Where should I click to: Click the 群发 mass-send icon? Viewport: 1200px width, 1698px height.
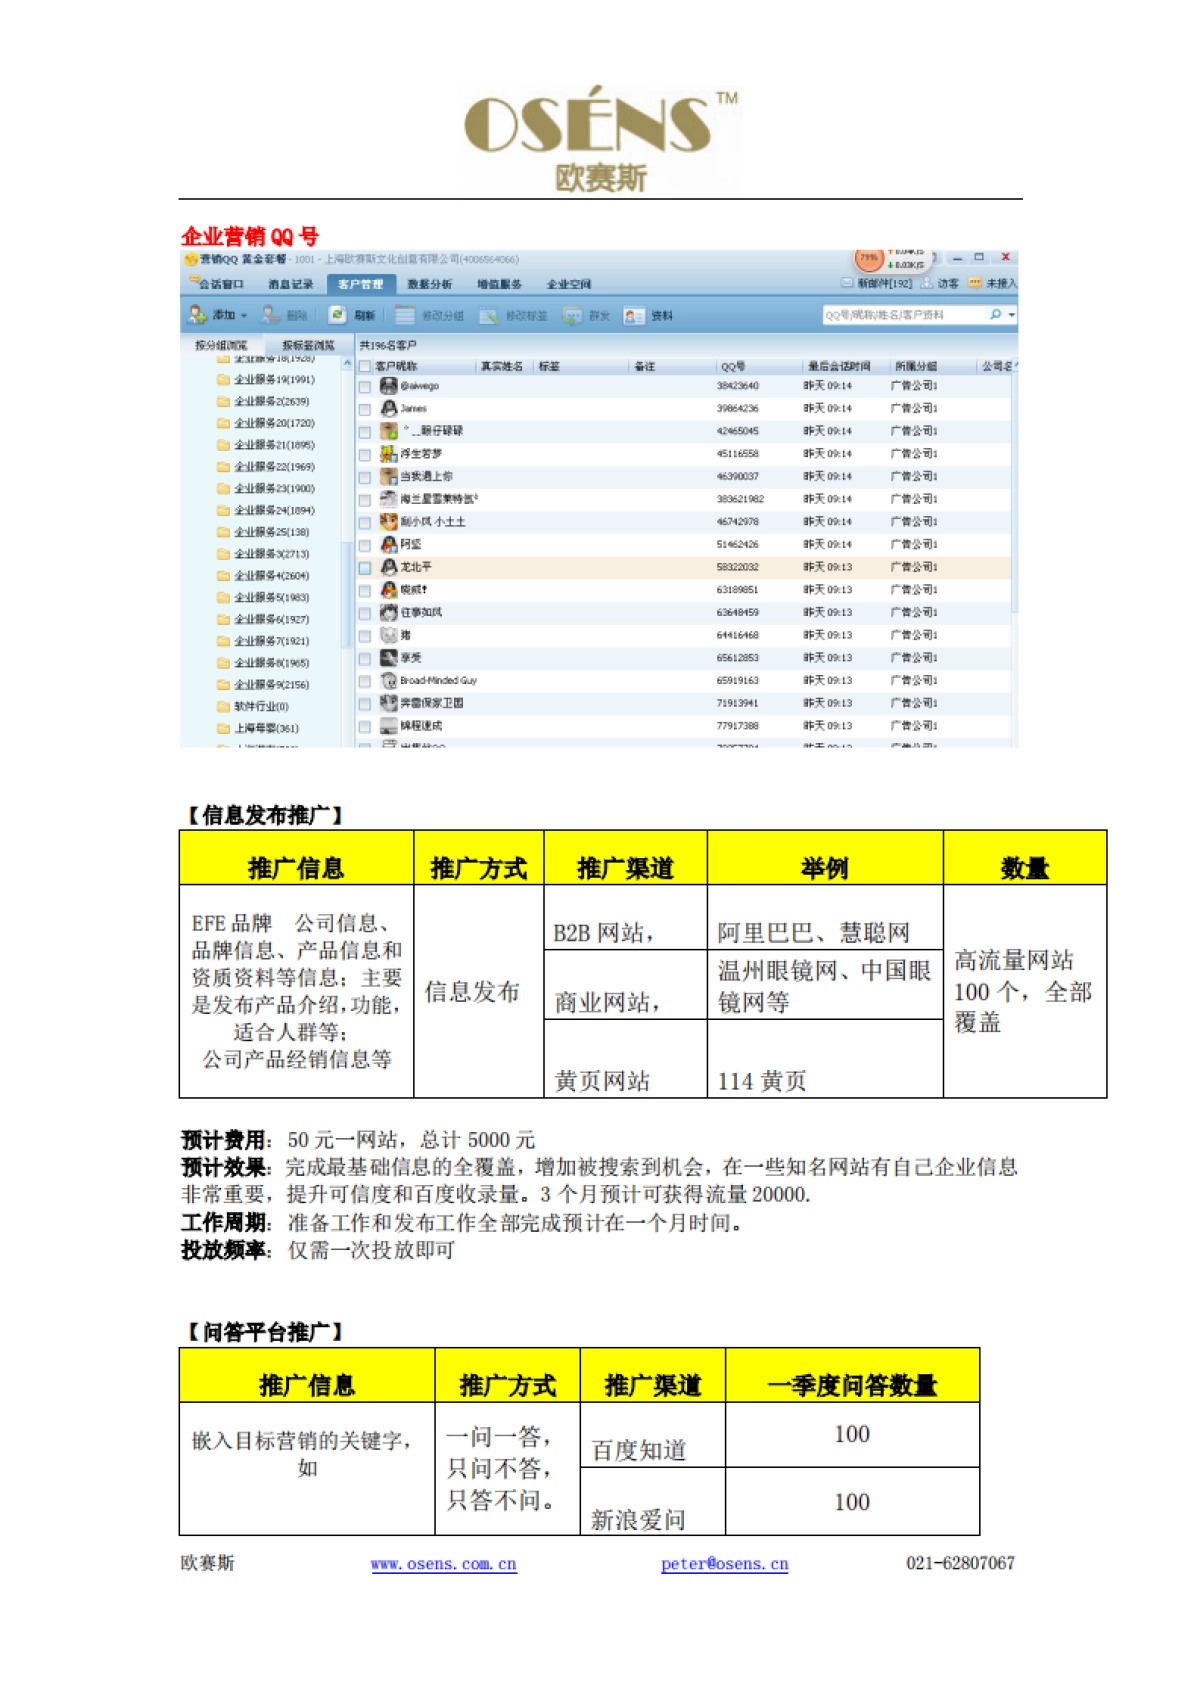coord(571,315)
